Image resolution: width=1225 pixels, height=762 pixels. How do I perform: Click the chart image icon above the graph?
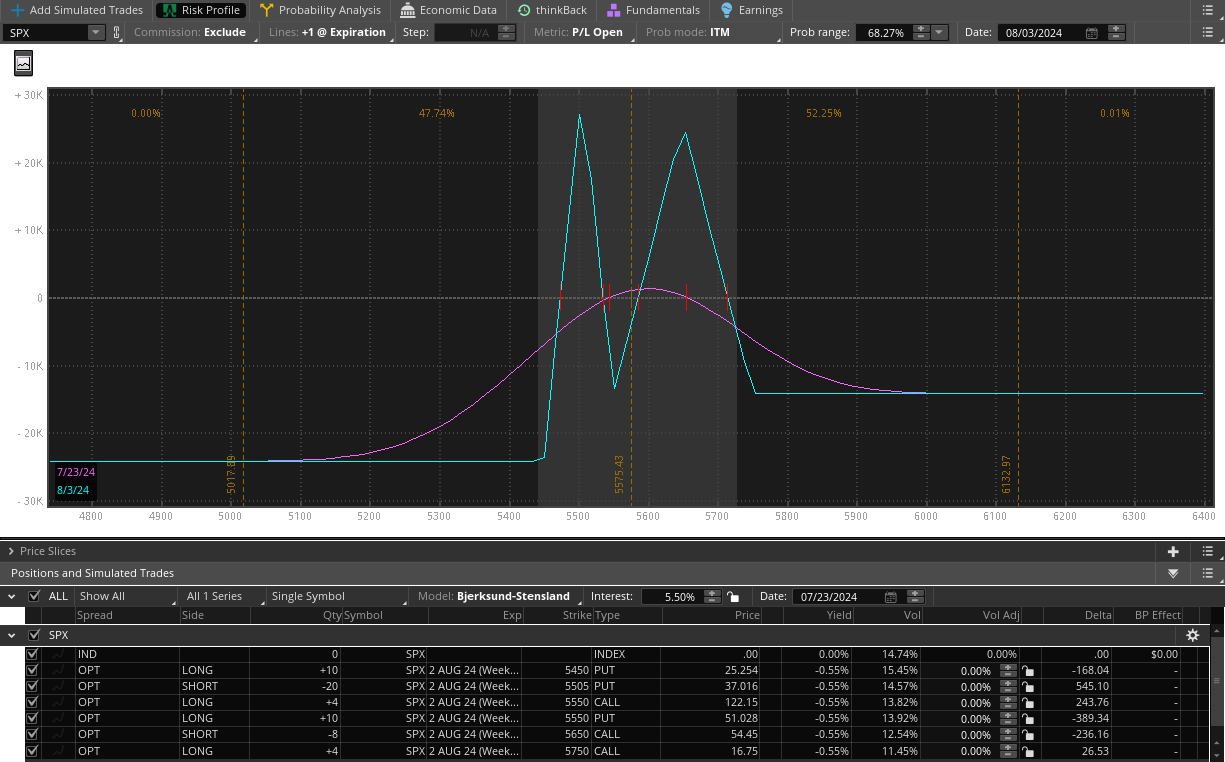point(23,63)
